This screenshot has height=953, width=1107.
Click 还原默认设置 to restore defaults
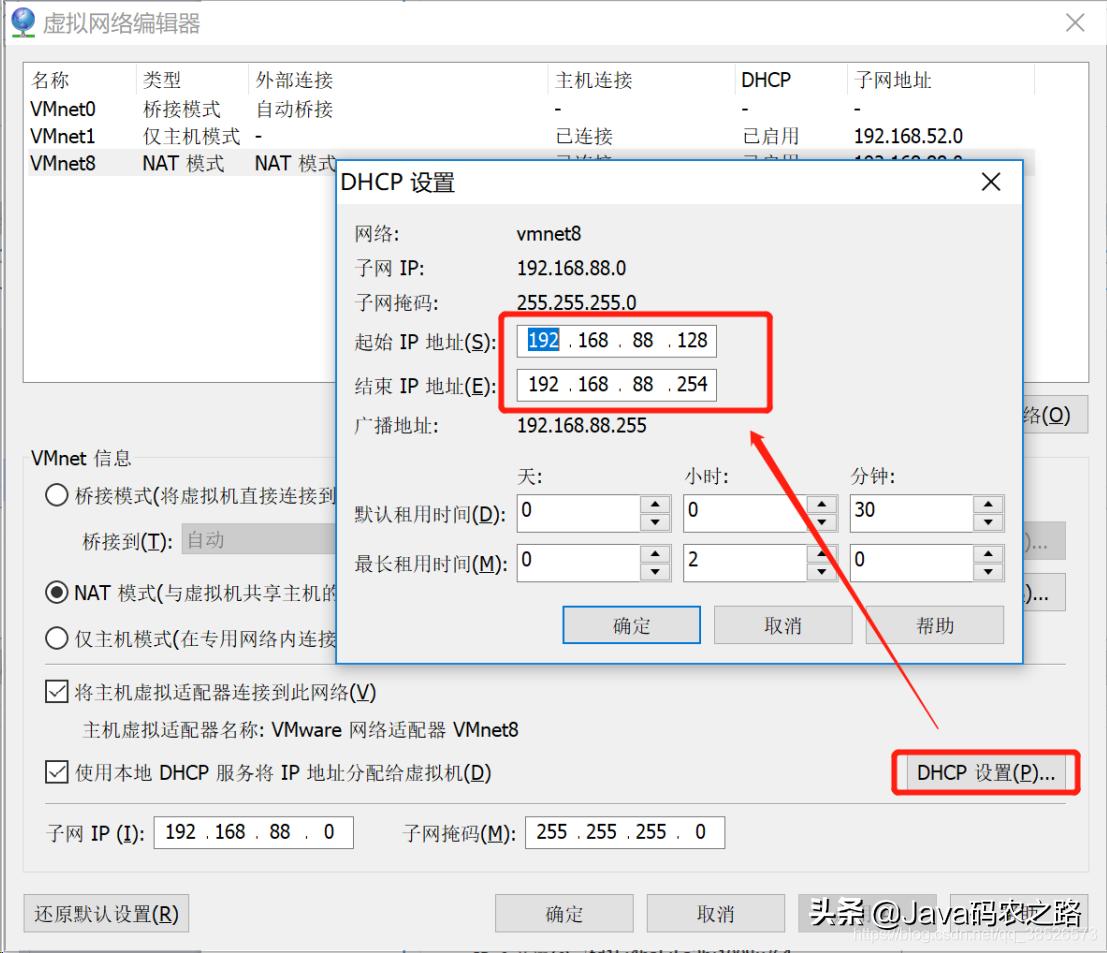tap(105, 912)
